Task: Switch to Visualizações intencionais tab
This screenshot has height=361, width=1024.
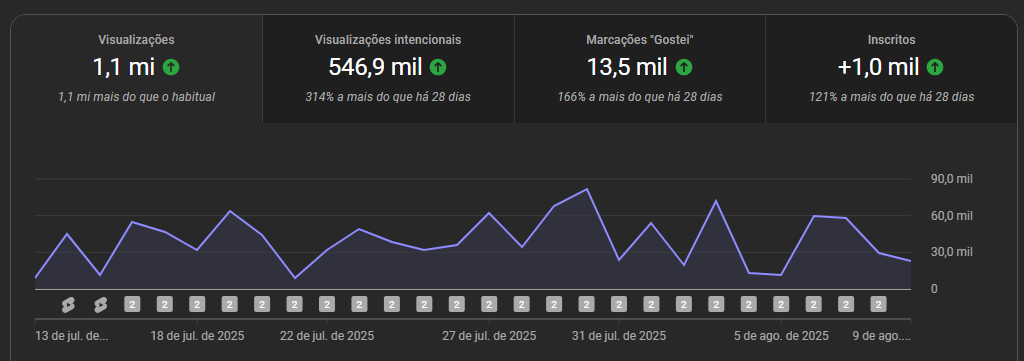Action: [389, 69]
